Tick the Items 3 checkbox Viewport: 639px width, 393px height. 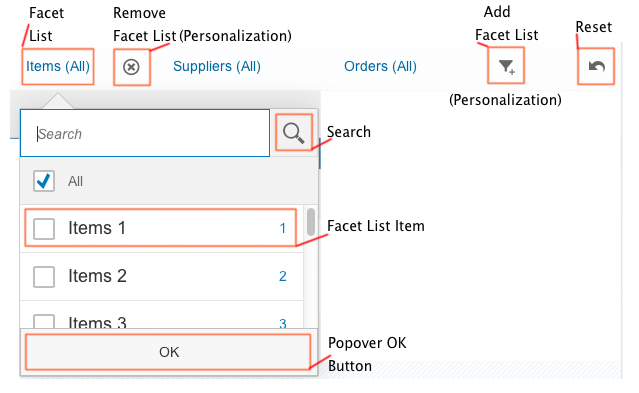(44, 321)
